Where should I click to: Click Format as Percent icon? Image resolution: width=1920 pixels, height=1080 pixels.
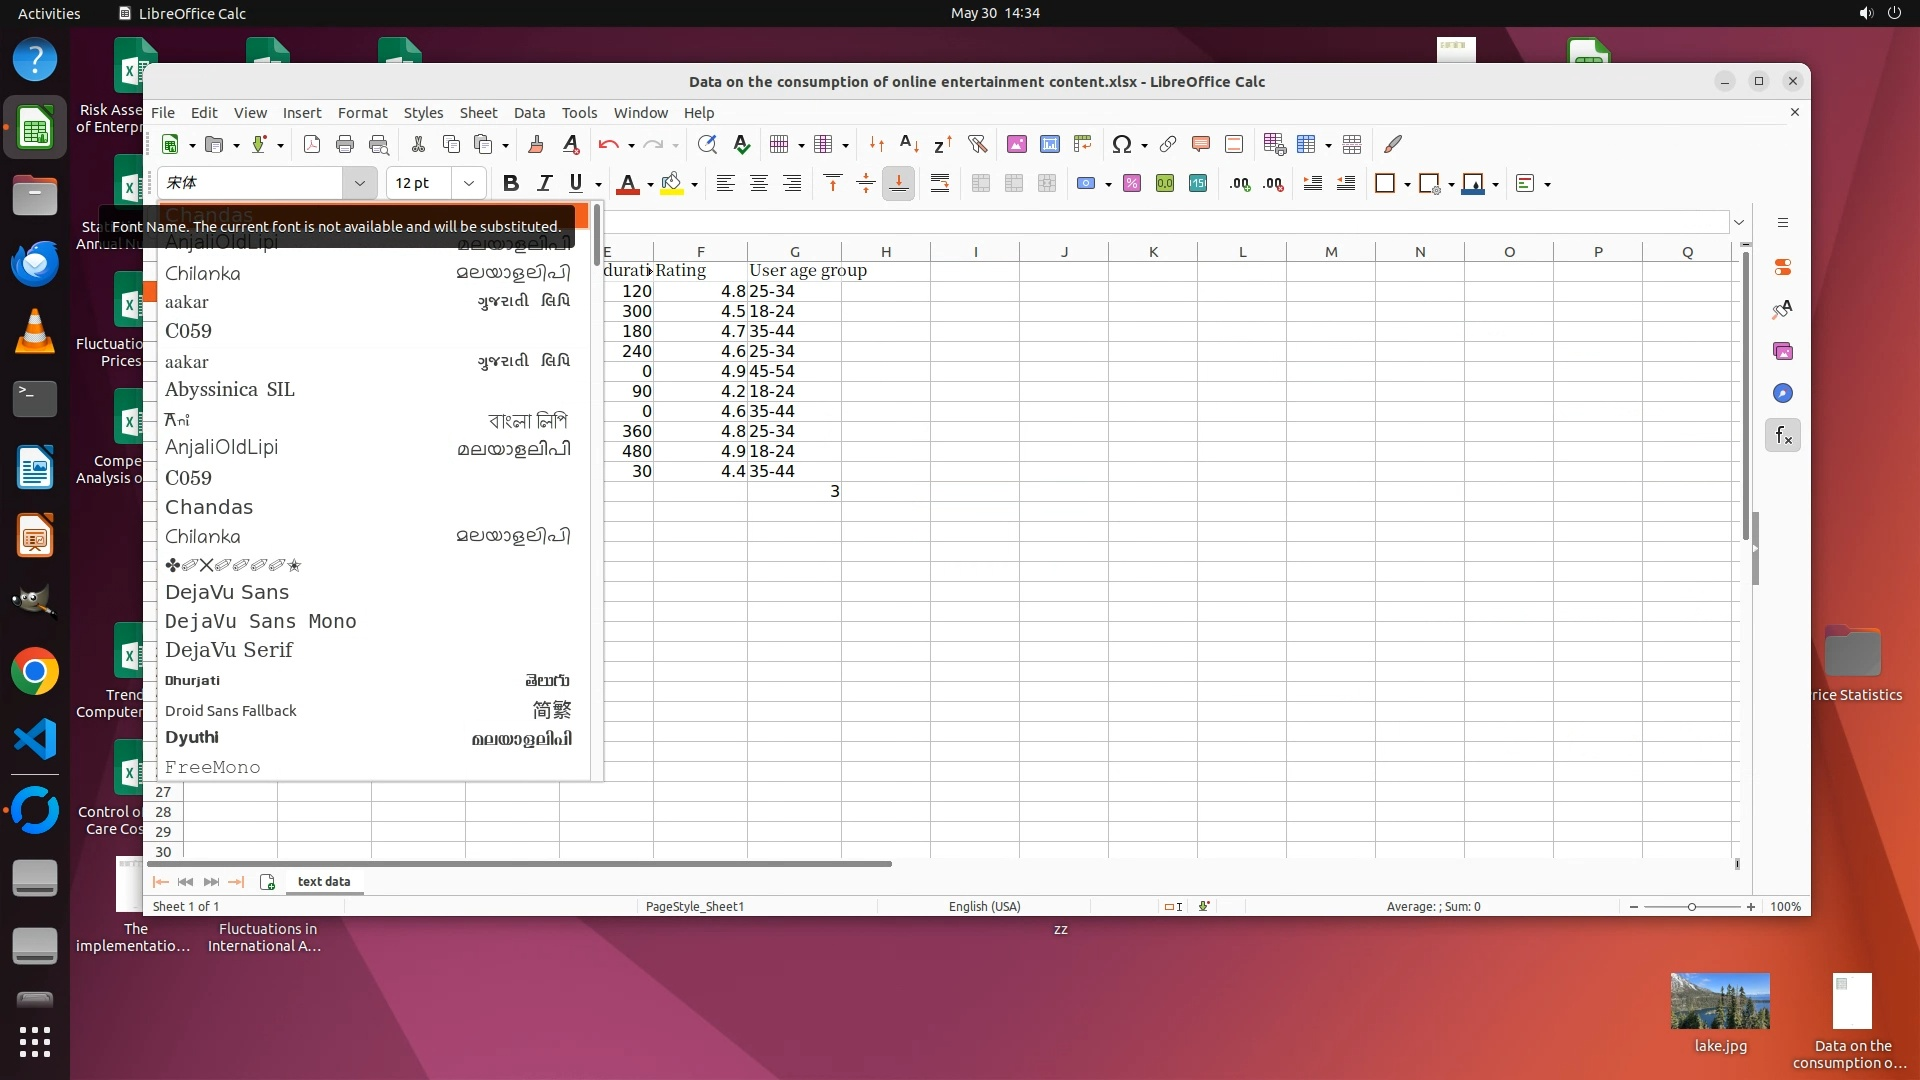1131,183
